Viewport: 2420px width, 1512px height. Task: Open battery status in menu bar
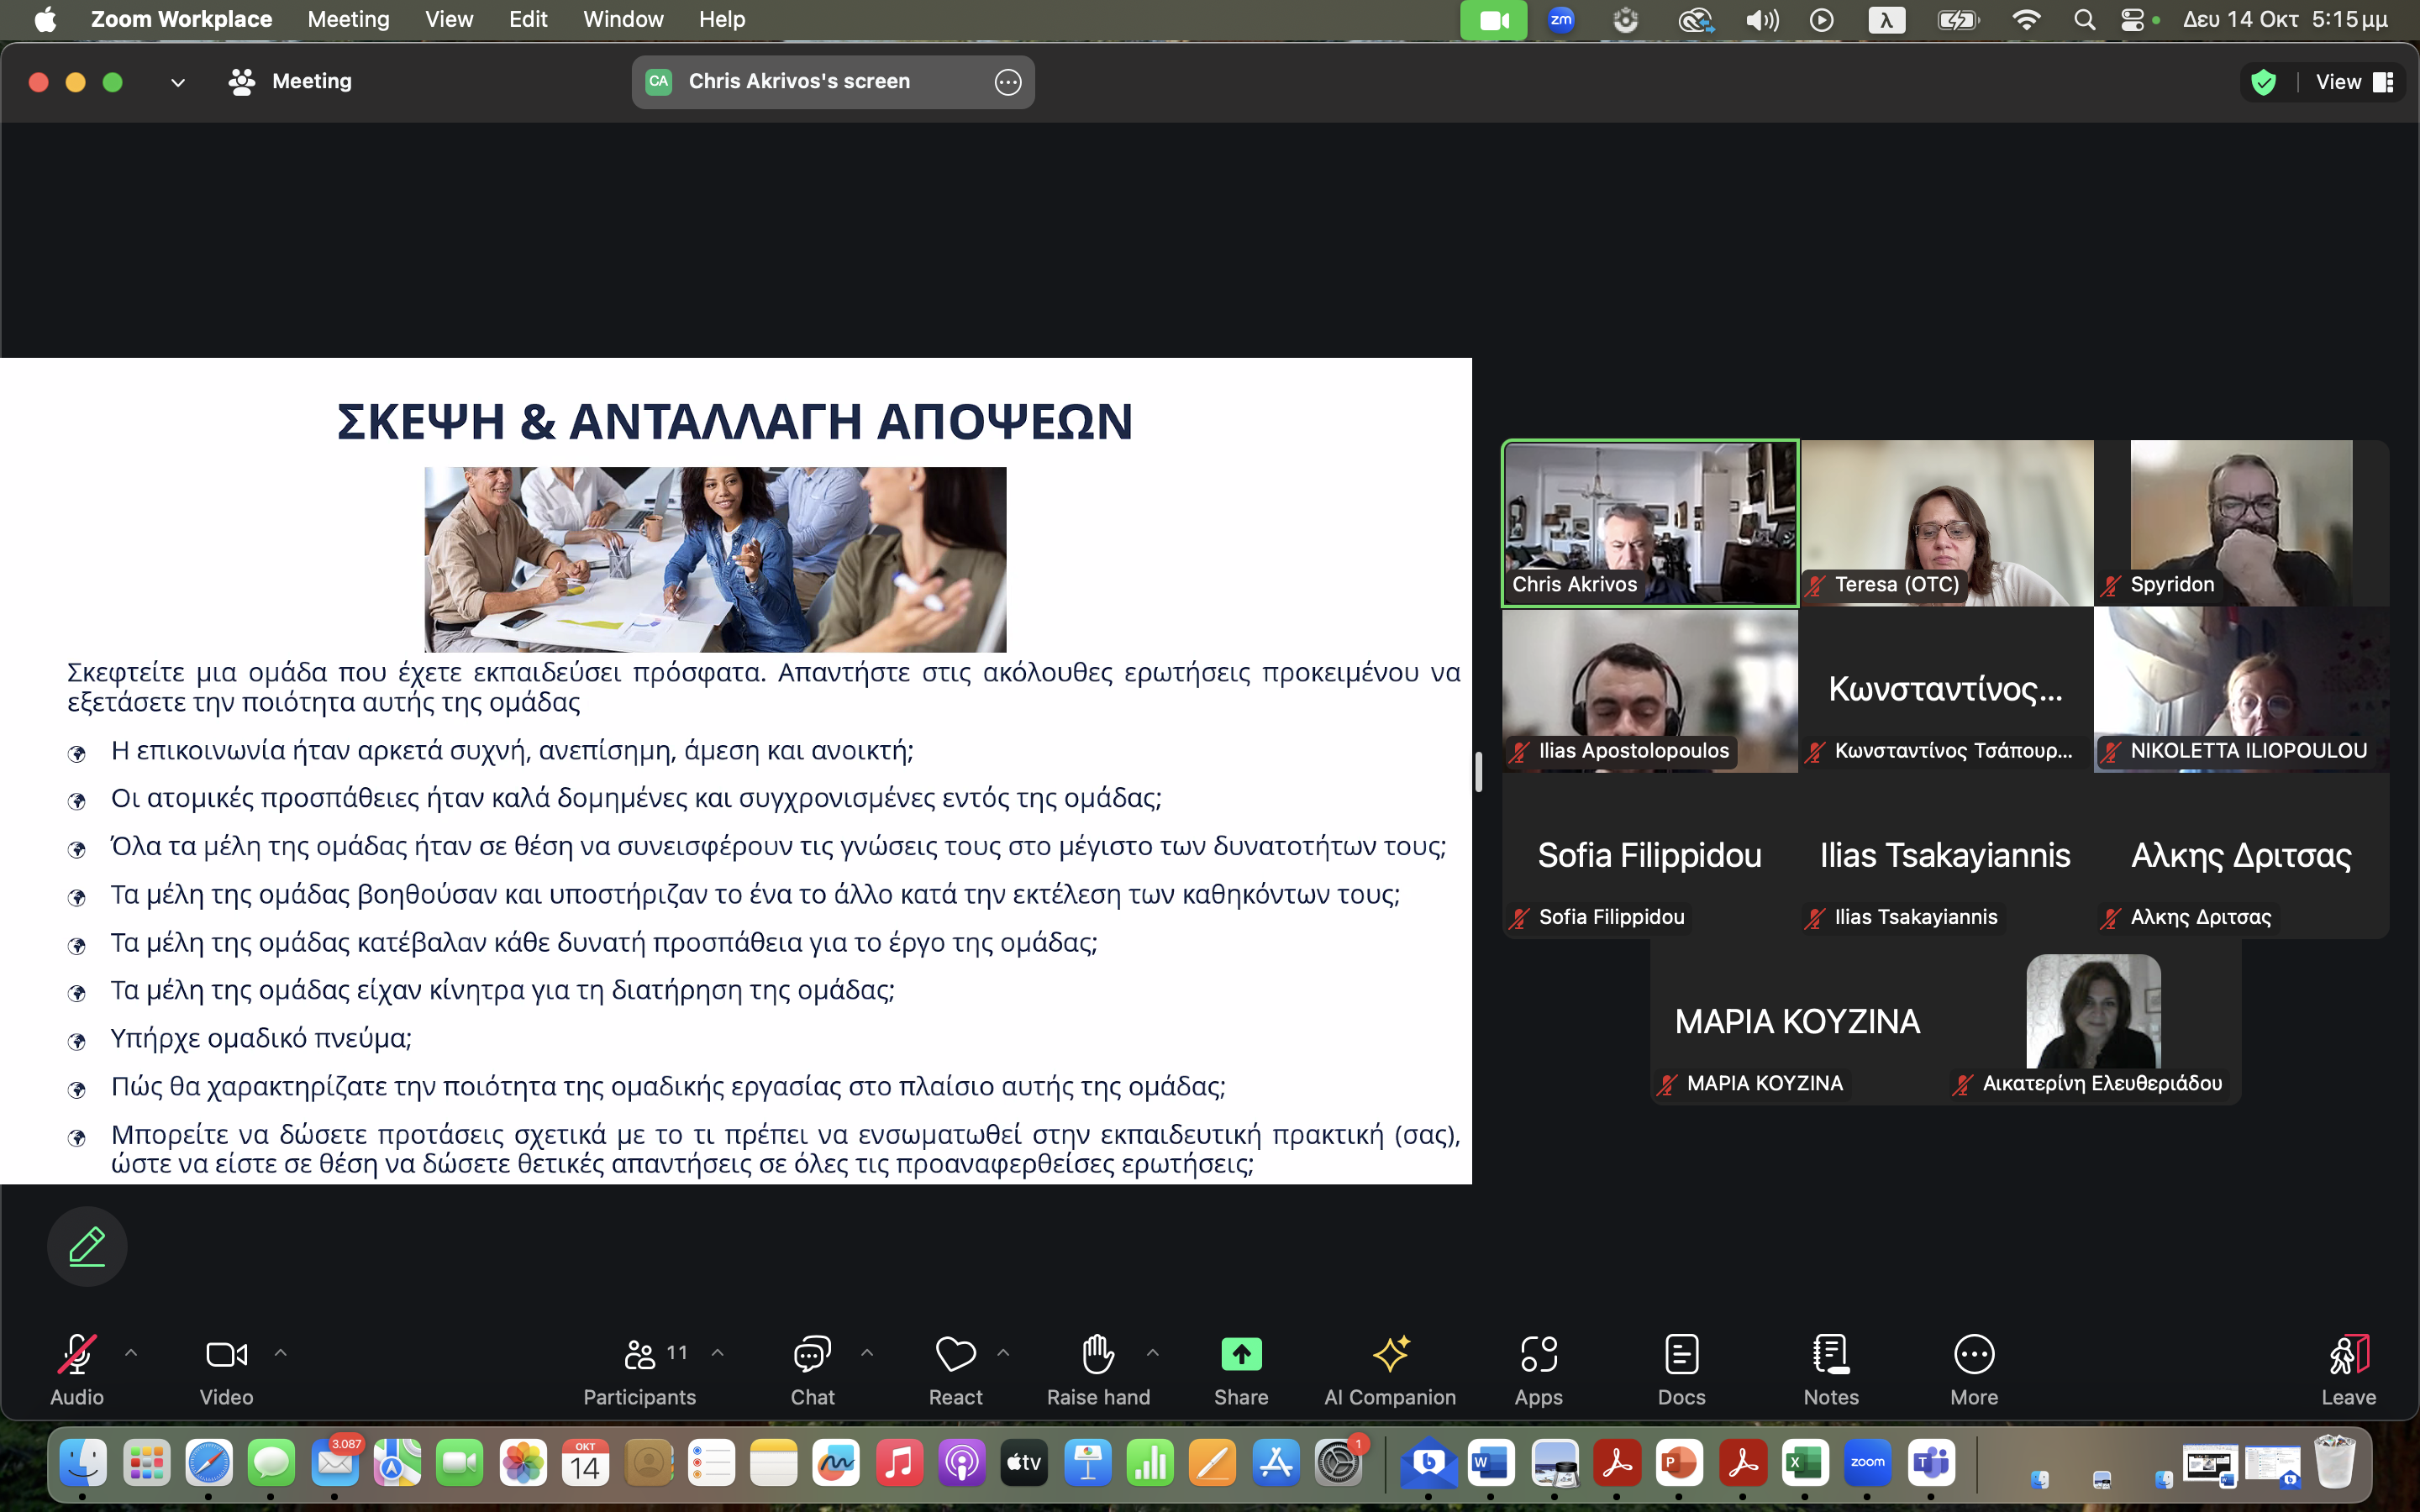click(x=1957, y=19)
